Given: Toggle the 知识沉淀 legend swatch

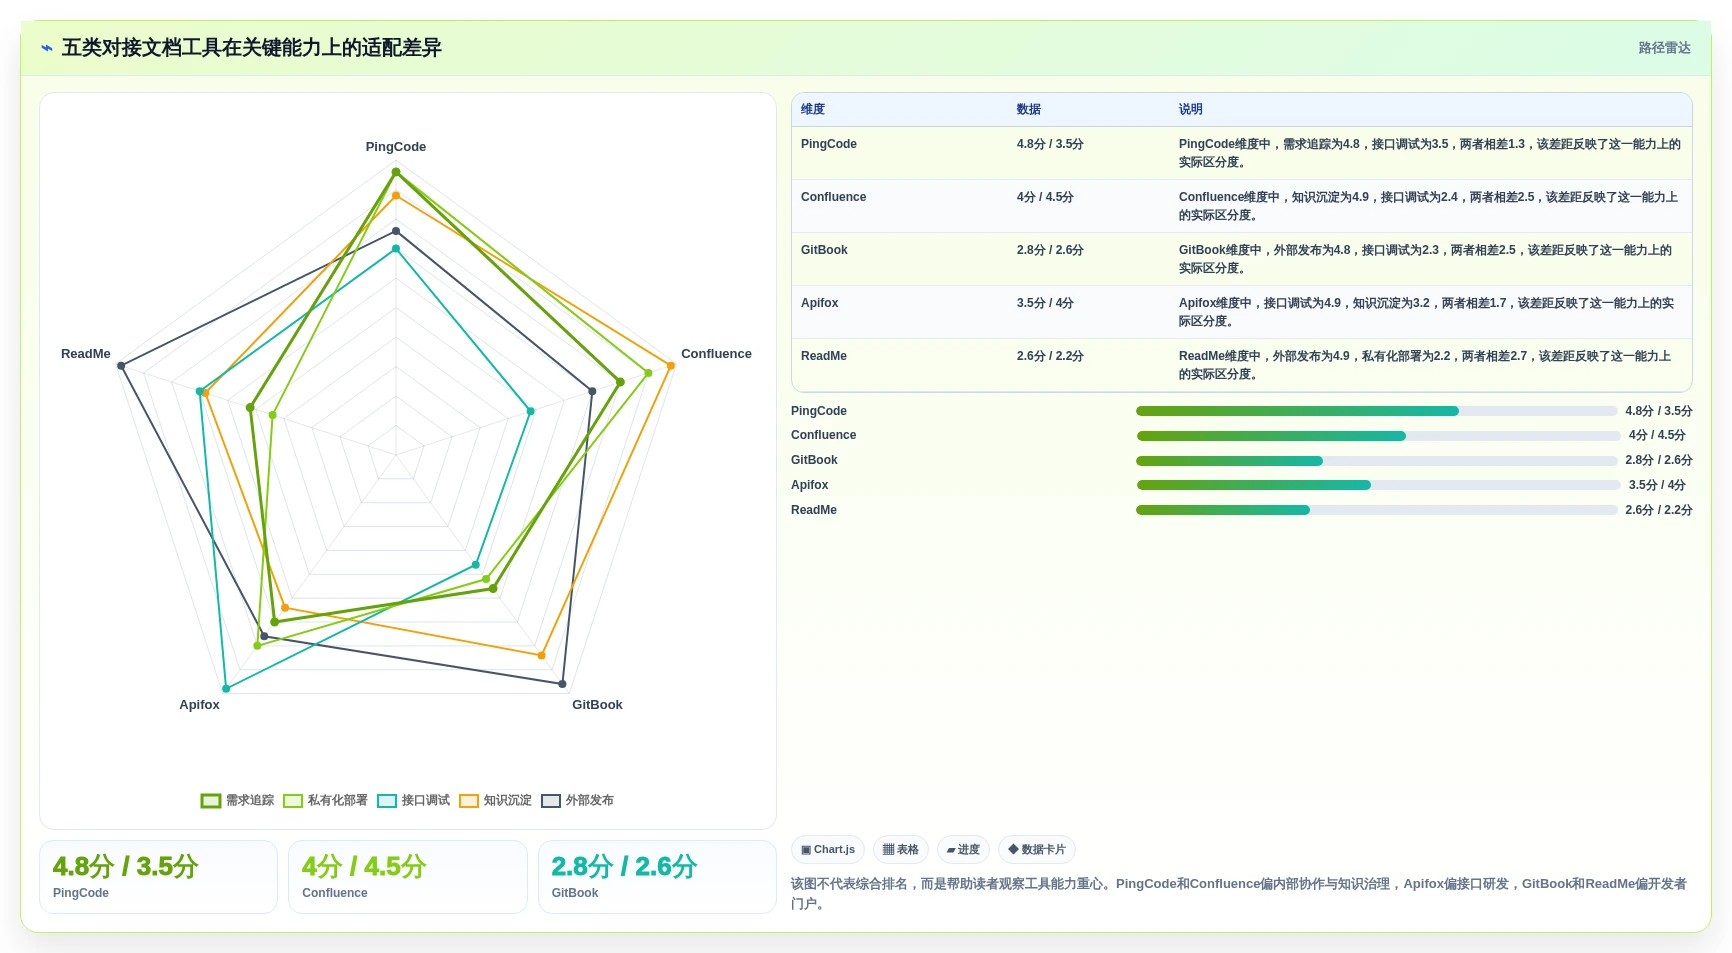Looking at the screenshot, I should [x=468, y=800].
